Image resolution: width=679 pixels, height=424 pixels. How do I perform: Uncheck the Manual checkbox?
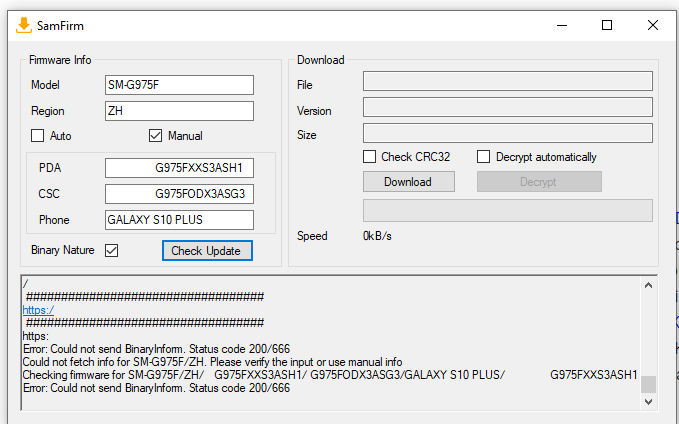155,136
